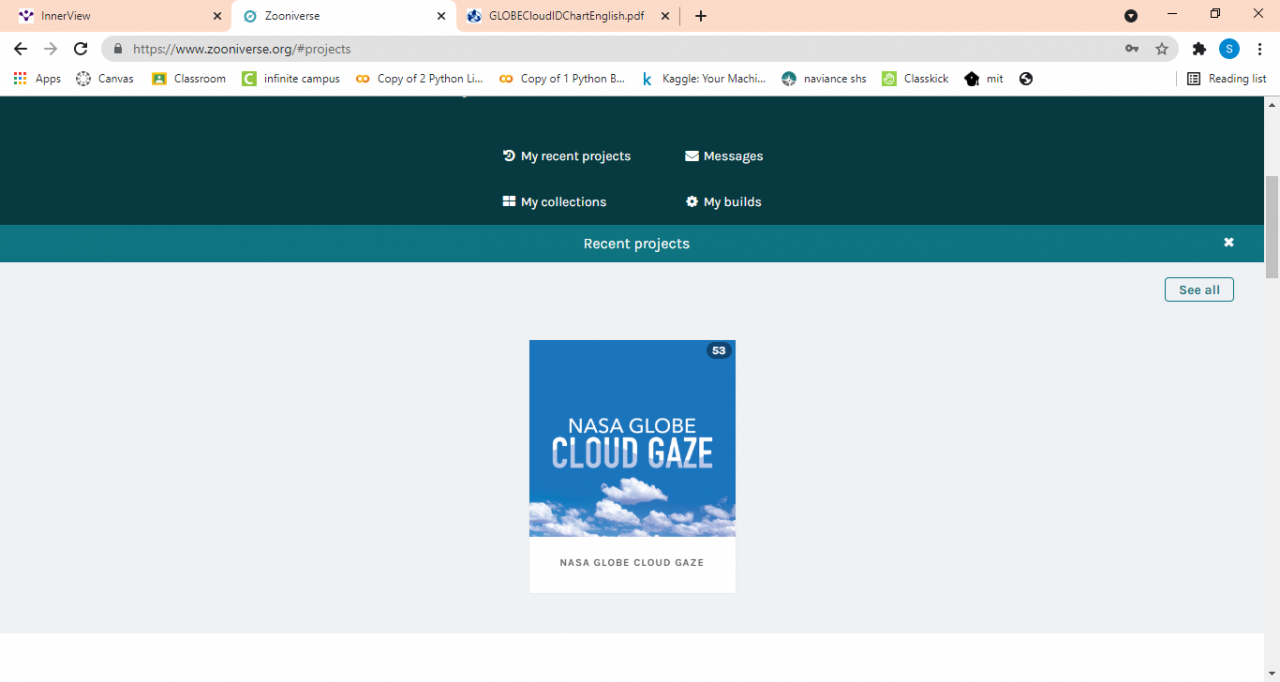Screen dimensions: 1280x682
Task: Open the Reading list
Action: [1227, 78]
